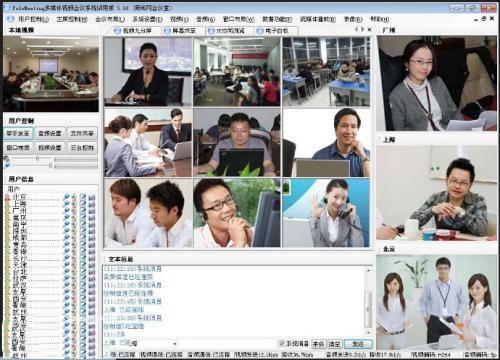Click the 视频九分屏 tab icon
Screen dimensions: 500x360
tap(117, 31)
